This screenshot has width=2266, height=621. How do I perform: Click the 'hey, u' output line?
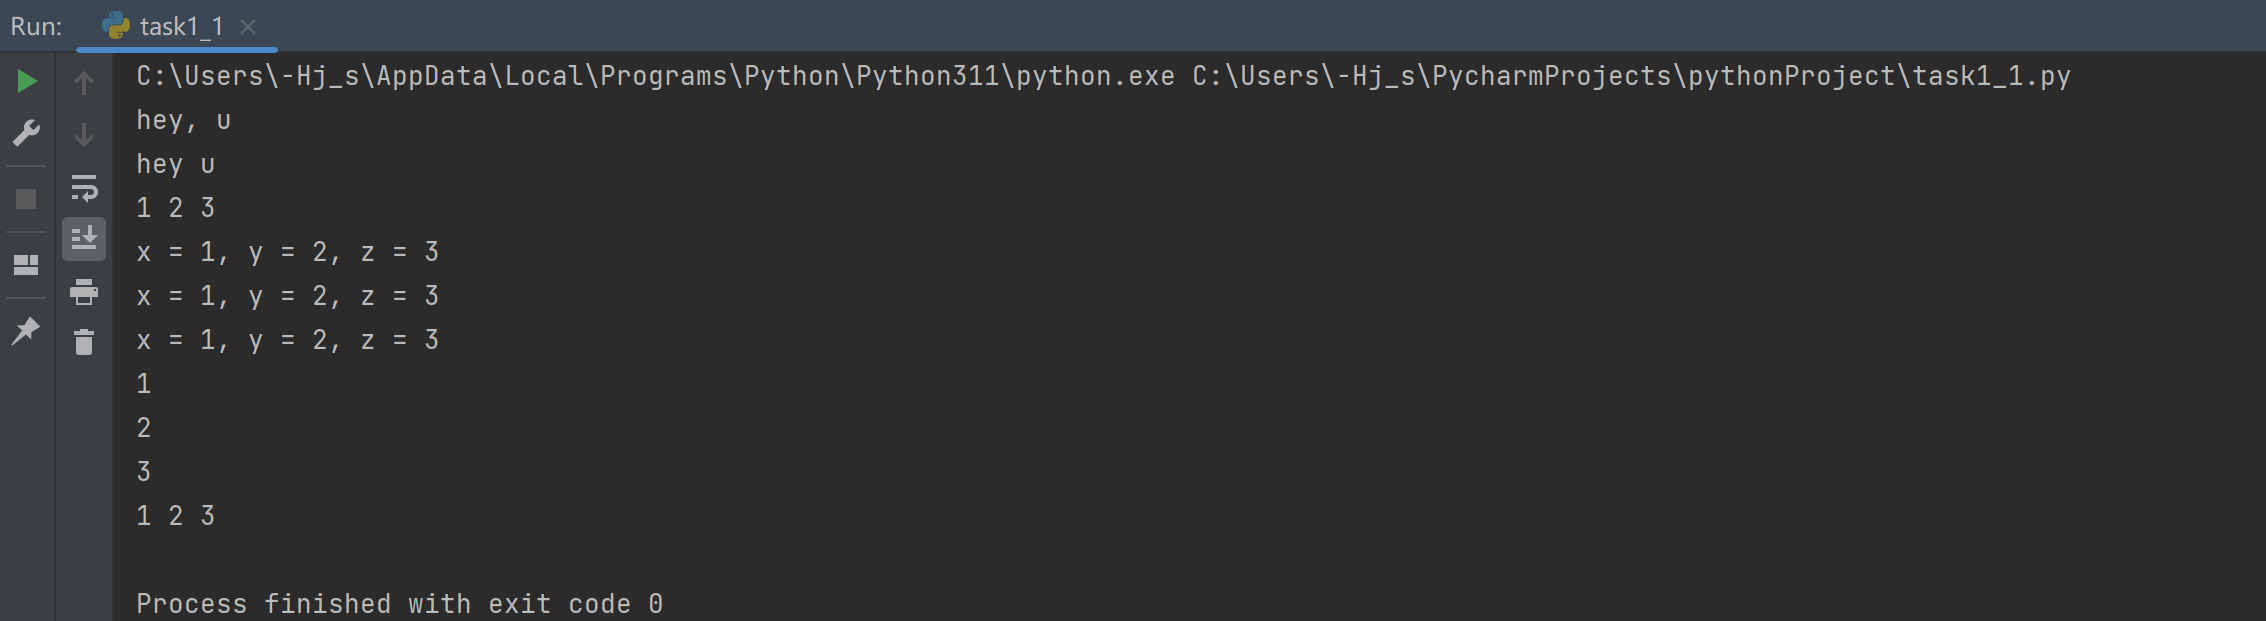coord(184,121)
